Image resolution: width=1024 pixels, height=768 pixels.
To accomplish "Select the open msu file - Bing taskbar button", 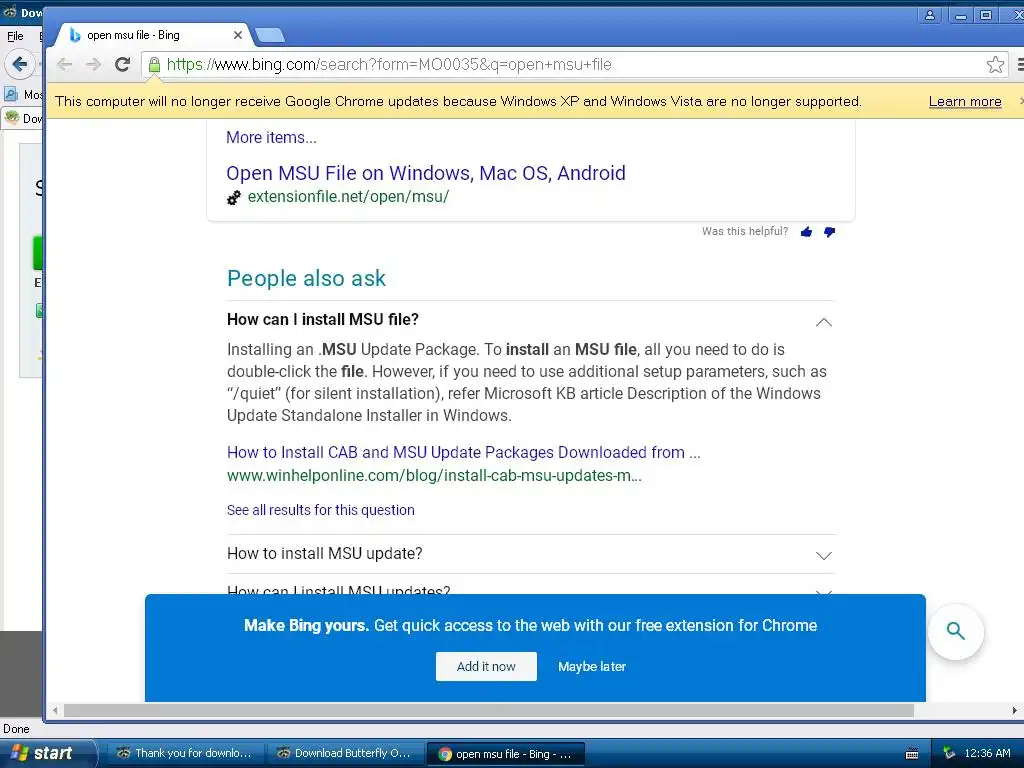I will (505, 754).
